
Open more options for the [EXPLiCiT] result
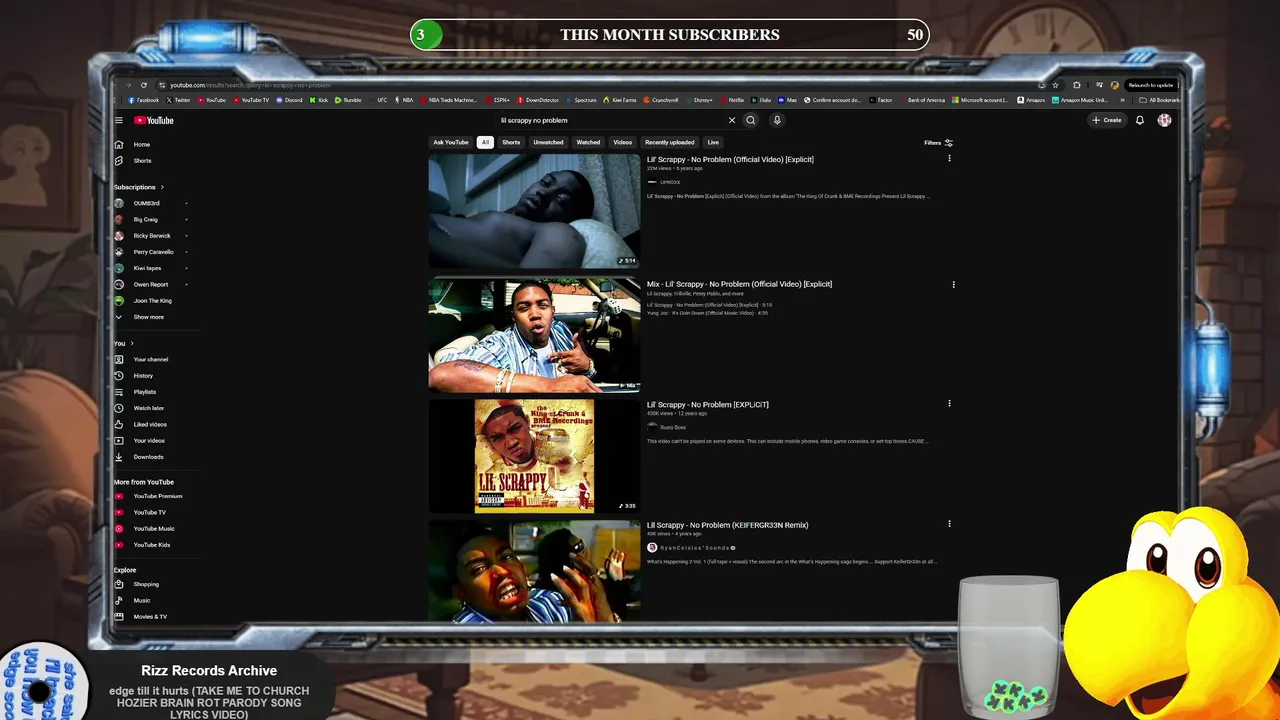tap(949, 403)
